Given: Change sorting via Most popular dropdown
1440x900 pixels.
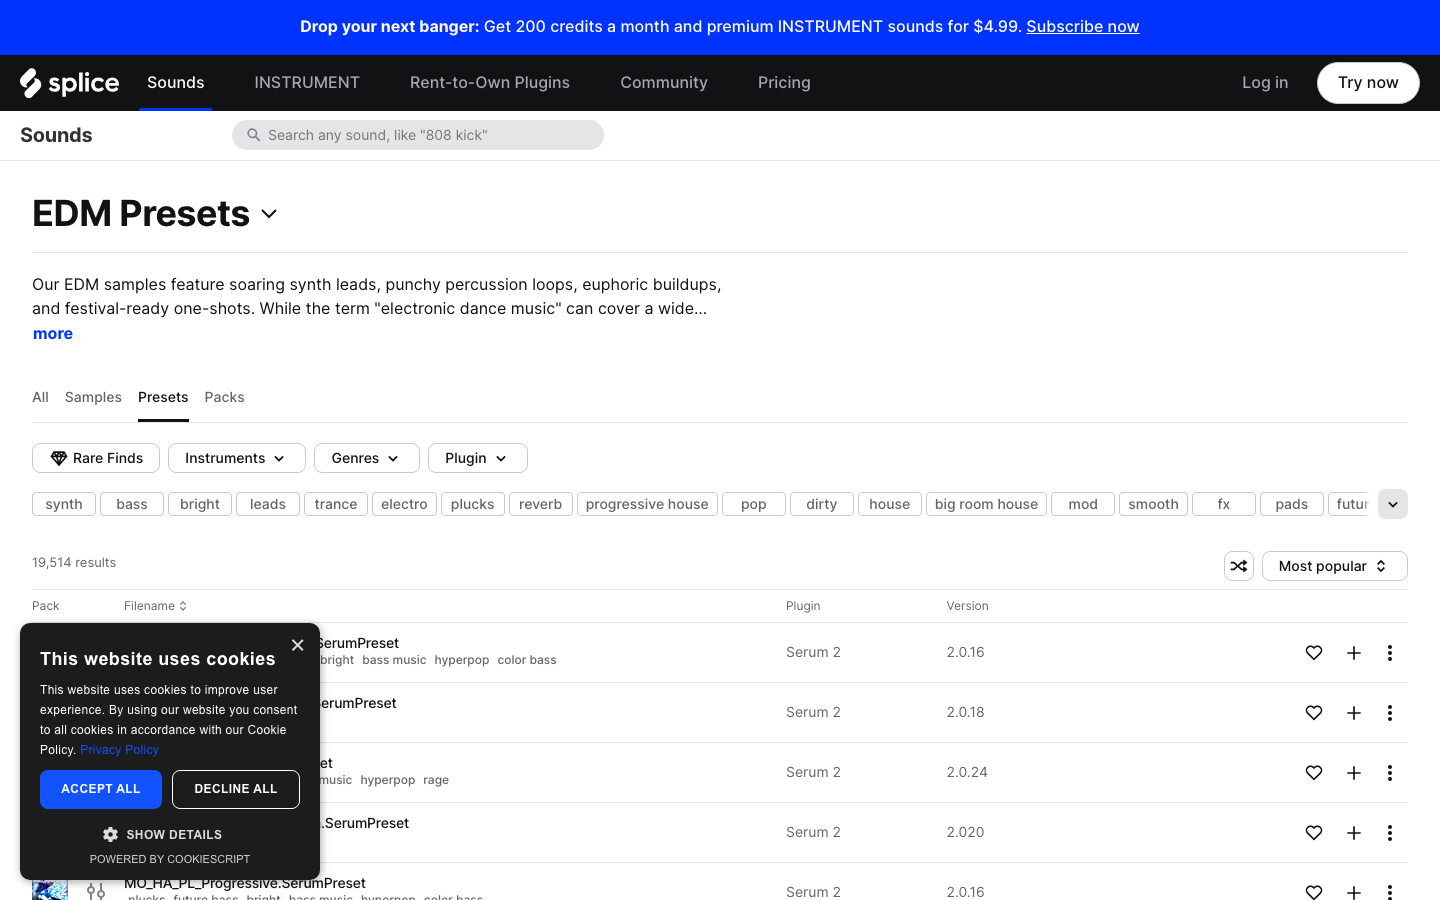Looking at the screenshot, I should point(1335,566).
